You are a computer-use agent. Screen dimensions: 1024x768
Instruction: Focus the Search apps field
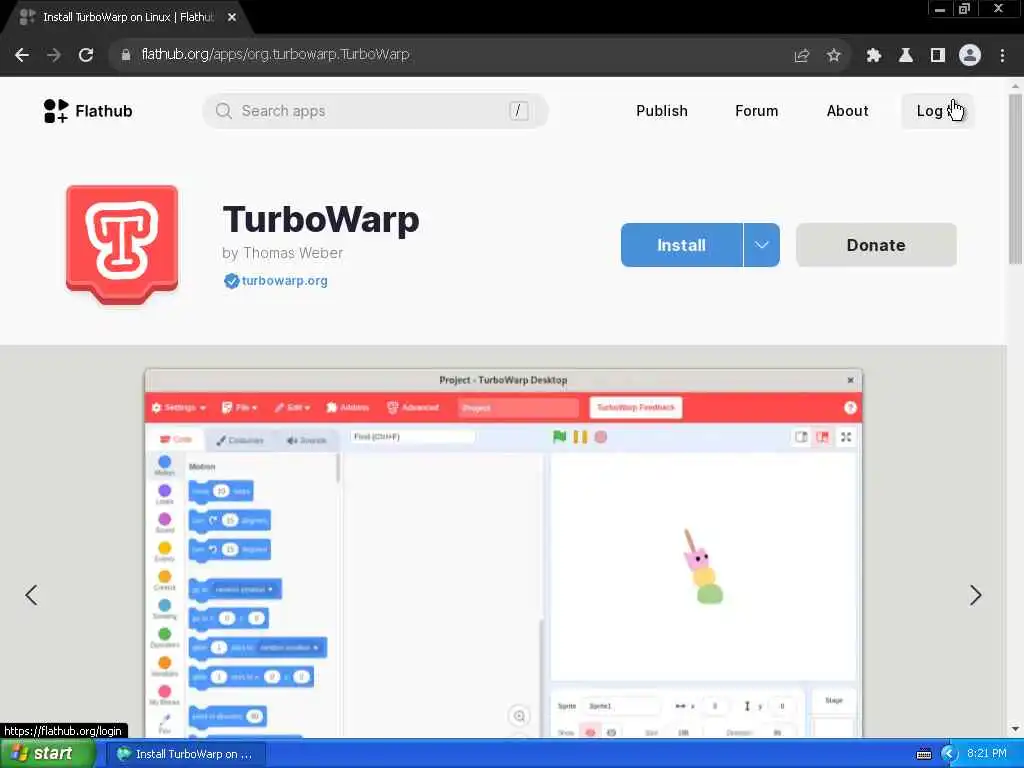pos(376,111)
